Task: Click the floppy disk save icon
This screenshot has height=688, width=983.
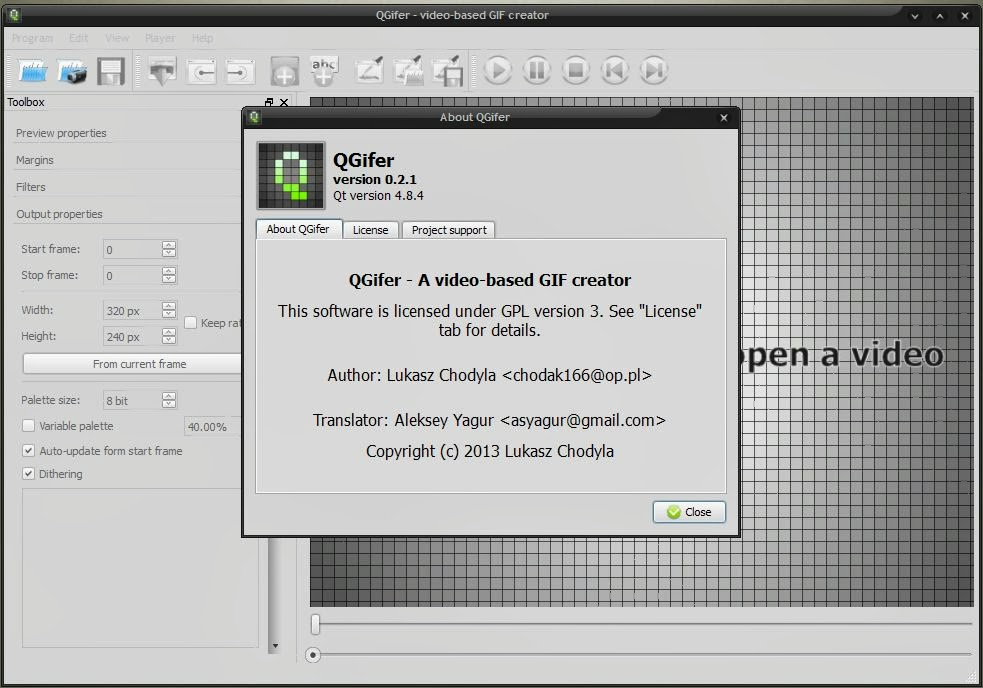Action: point(111,71)
